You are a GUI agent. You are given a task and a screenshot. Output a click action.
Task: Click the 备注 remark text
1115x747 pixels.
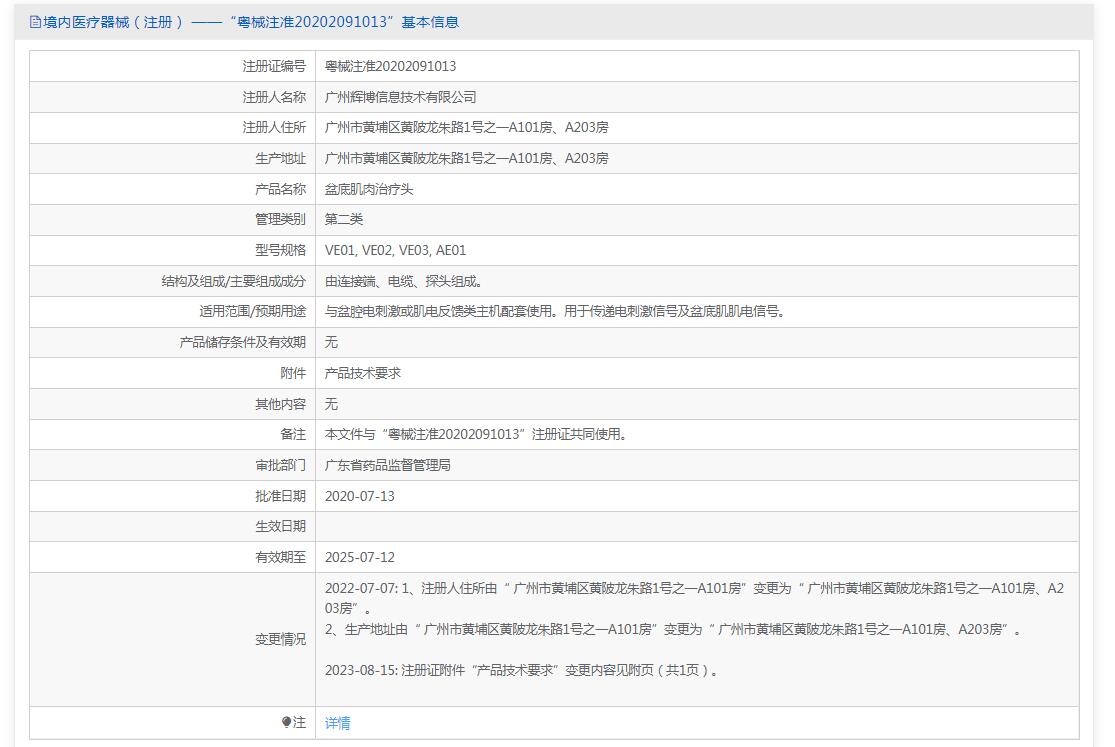point(476,434)
